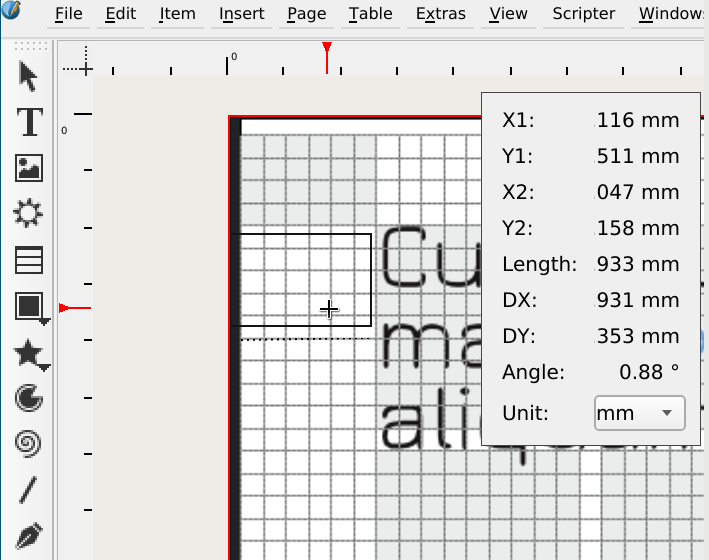Open the Scripter menu
This screenshot has height=560, width=709.
pyautogui.click(x=583, y=14)
